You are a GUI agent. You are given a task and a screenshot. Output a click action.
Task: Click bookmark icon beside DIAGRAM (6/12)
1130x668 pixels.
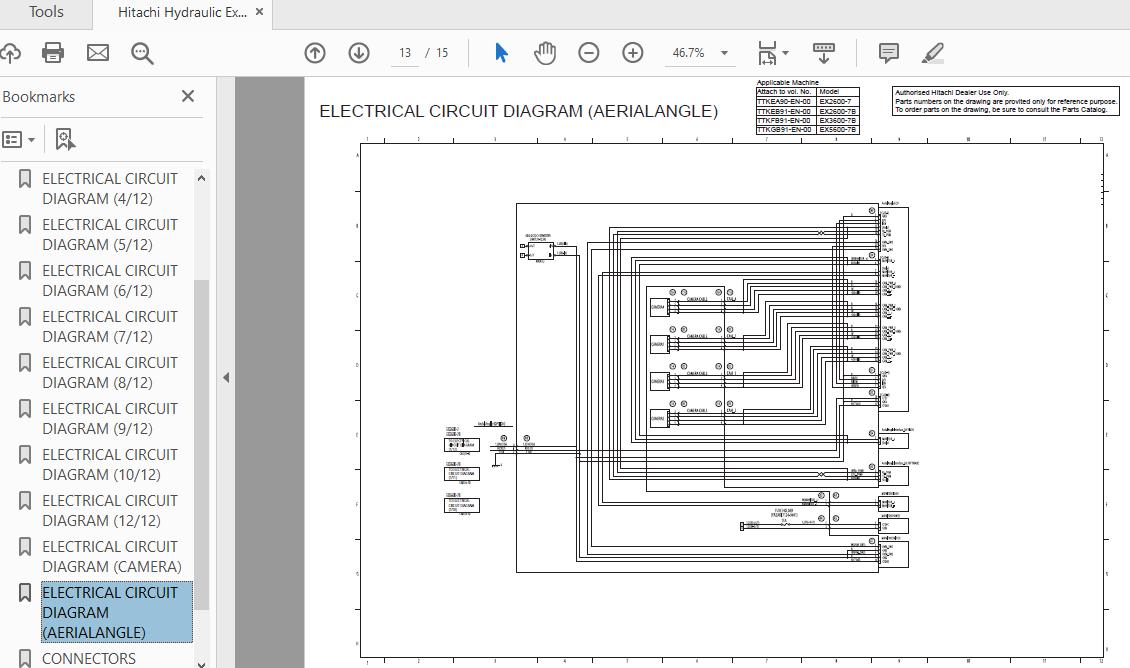[x=25, y=271]
